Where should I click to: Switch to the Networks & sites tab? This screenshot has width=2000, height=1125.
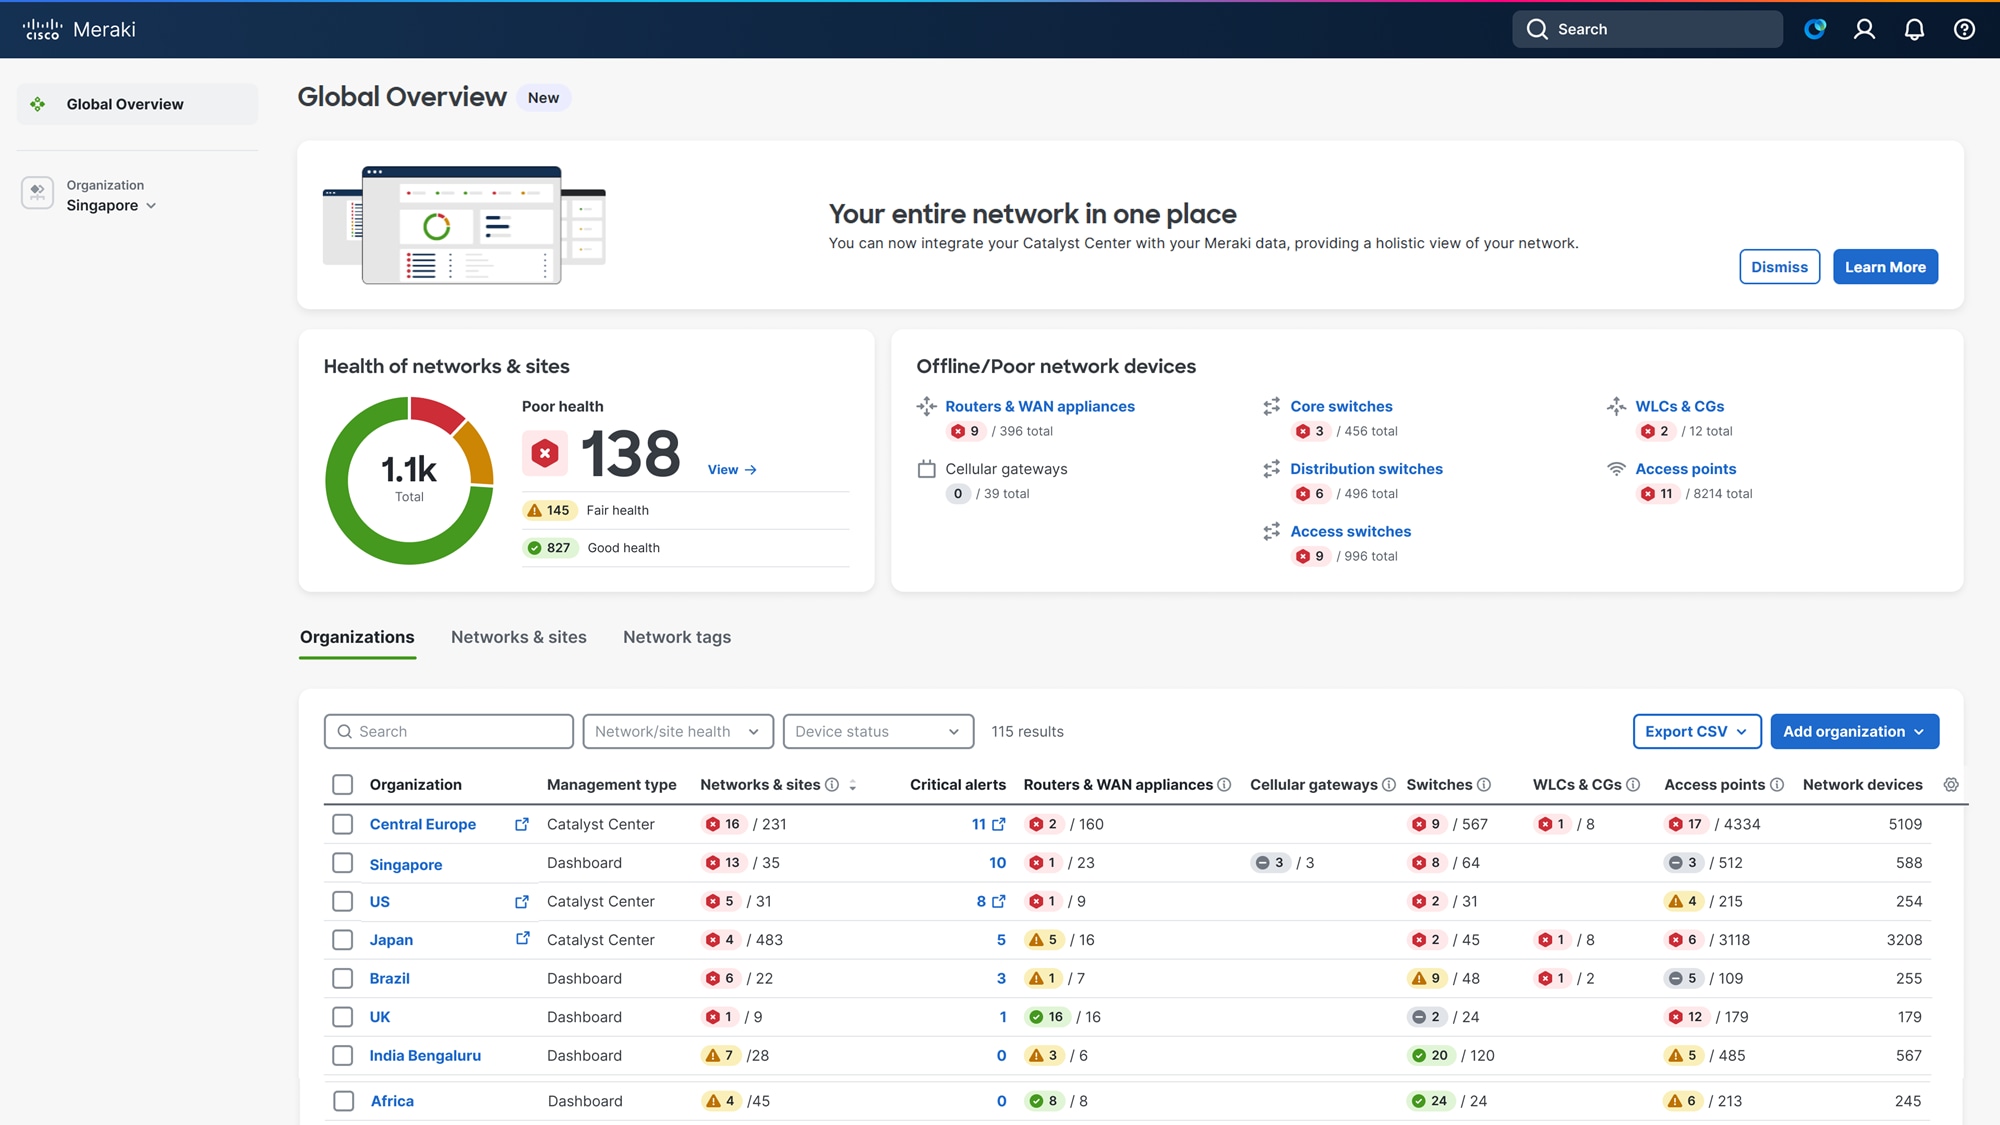[x=518, y=637]
